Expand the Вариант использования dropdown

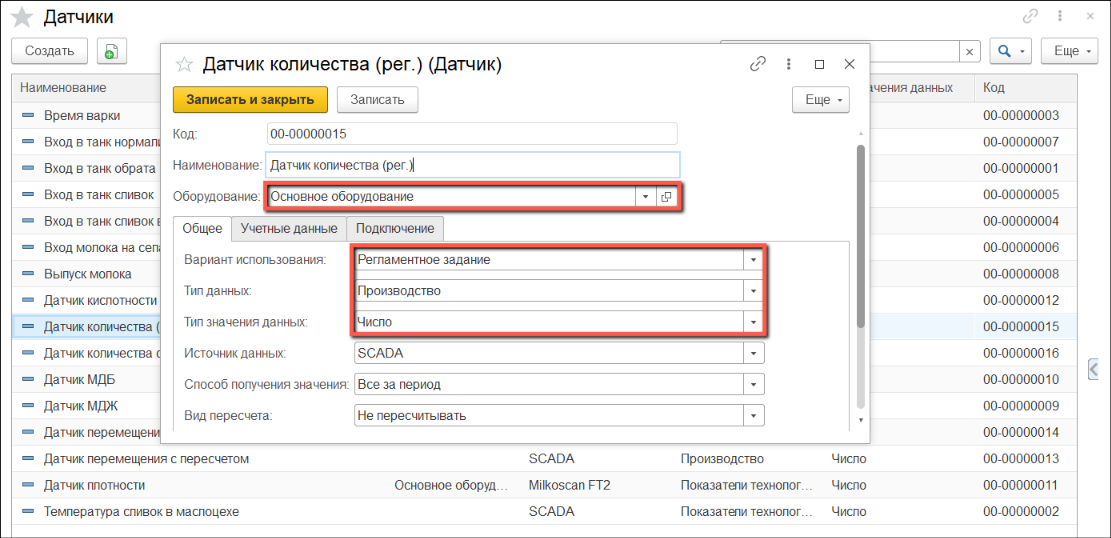click(752, 260)
